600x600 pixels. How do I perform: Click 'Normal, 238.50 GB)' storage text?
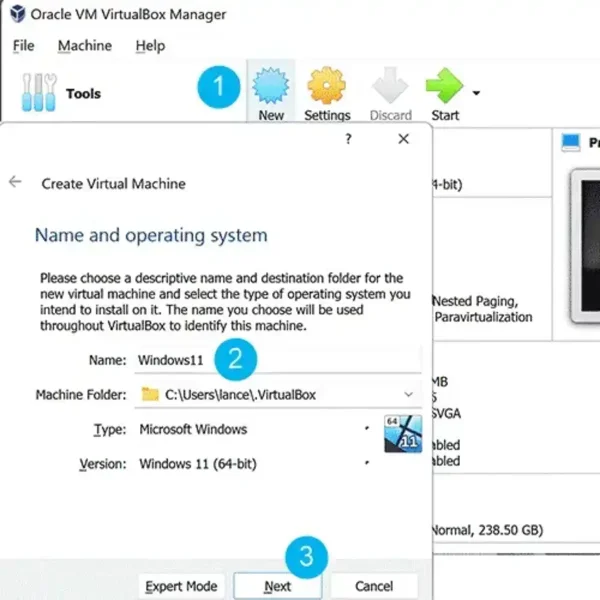pyautogui.click(x=487, y=530)
